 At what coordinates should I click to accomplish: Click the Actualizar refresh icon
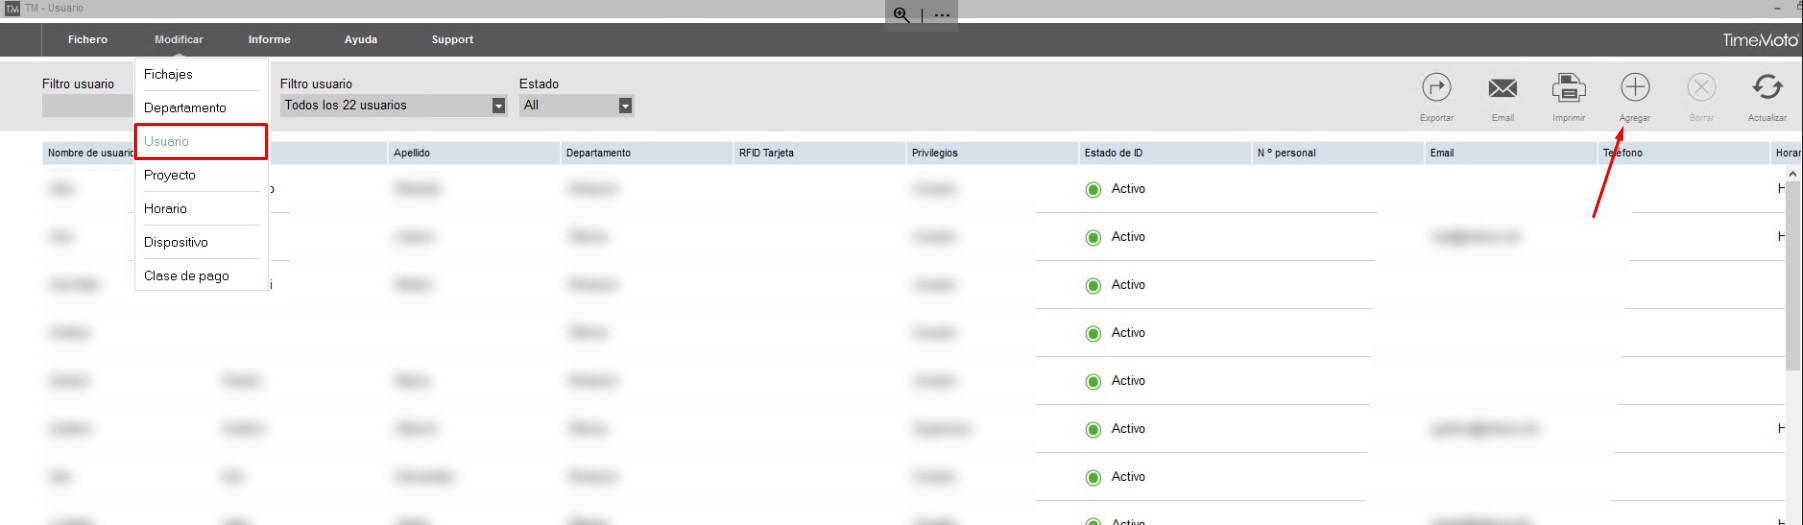(1767, 89)
